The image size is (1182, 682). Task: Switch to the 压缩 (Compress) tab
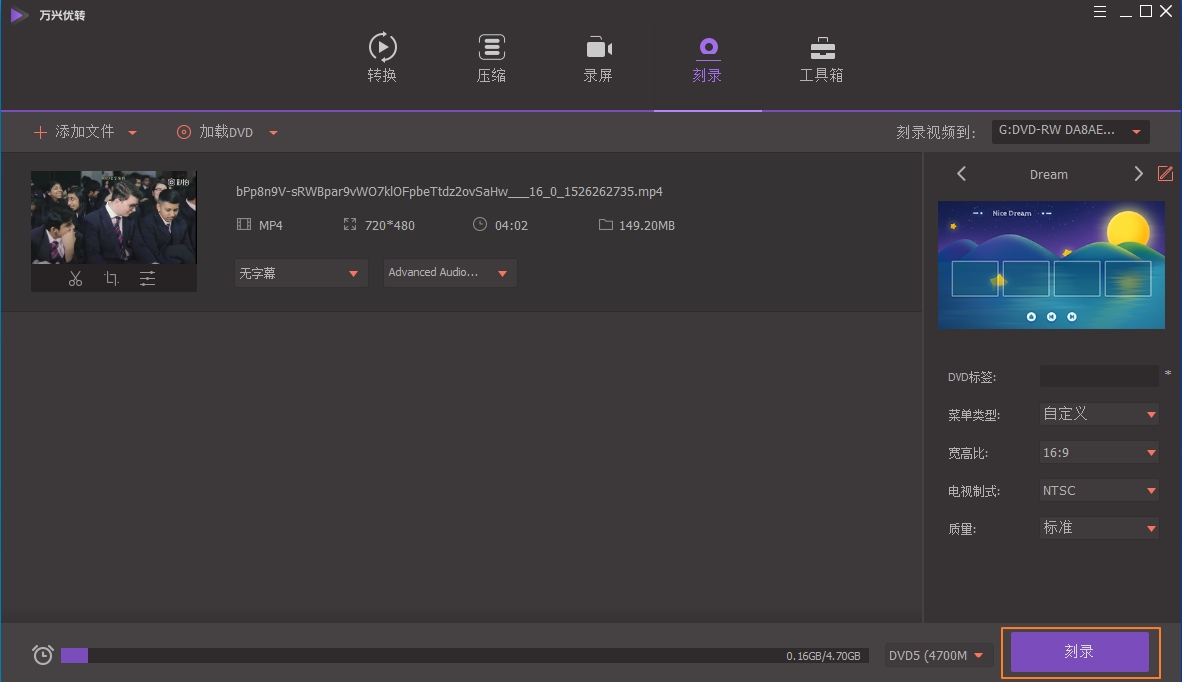[x=491, y=58]
